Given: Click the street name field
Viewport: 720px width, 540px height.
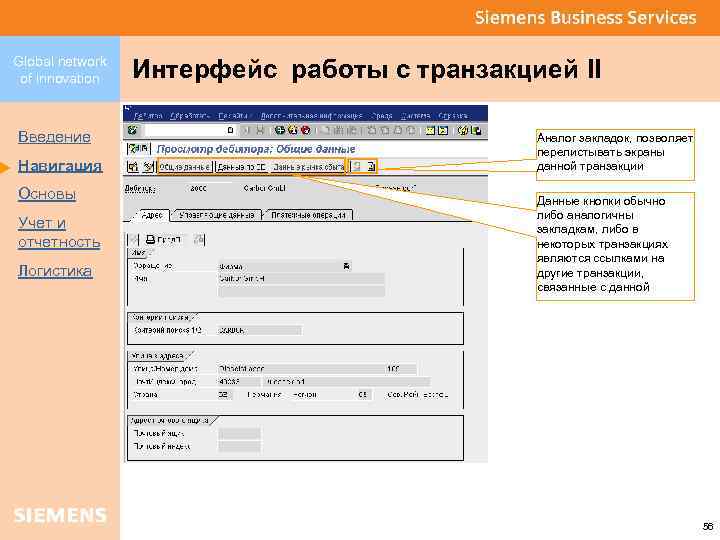Looking at the screenshot, I should [x=301, y=369].
